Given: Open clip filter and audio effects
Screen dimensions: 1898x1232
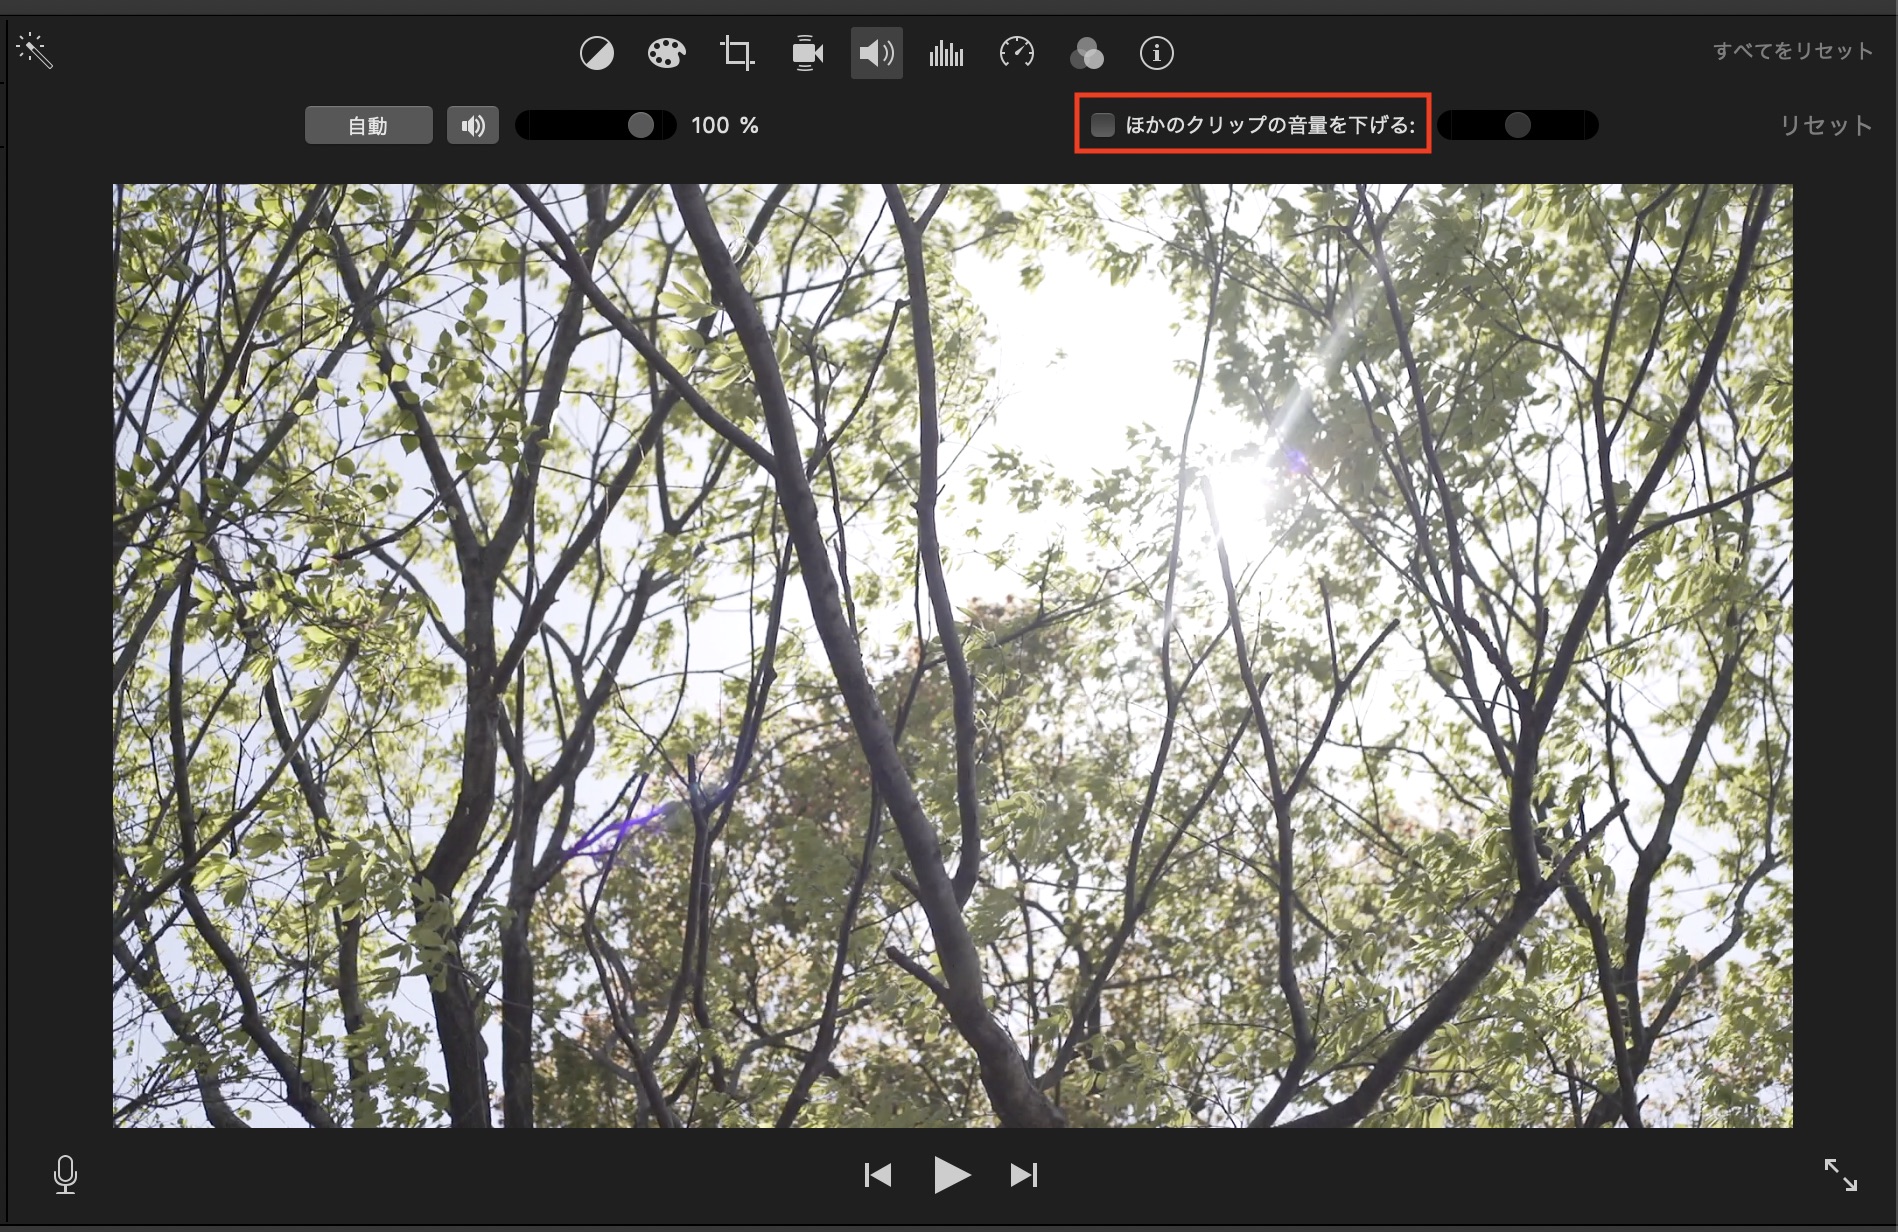Looking at the screenshot, I should [1087, 53].
